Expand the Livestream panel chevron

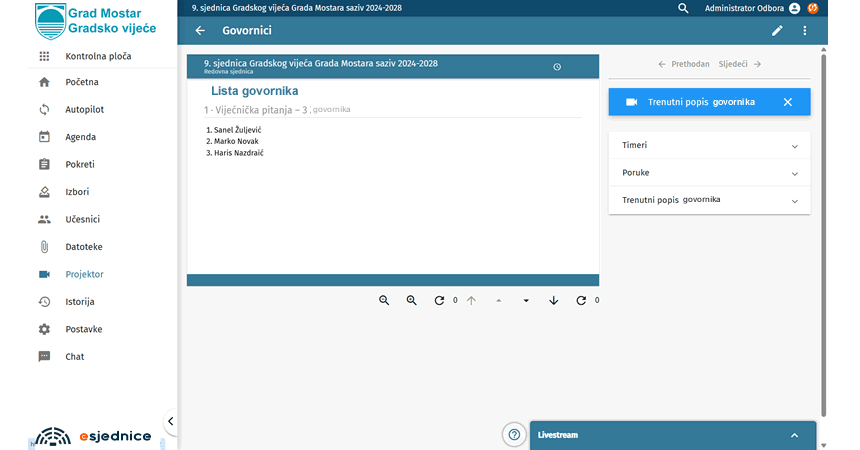(794, 435)
